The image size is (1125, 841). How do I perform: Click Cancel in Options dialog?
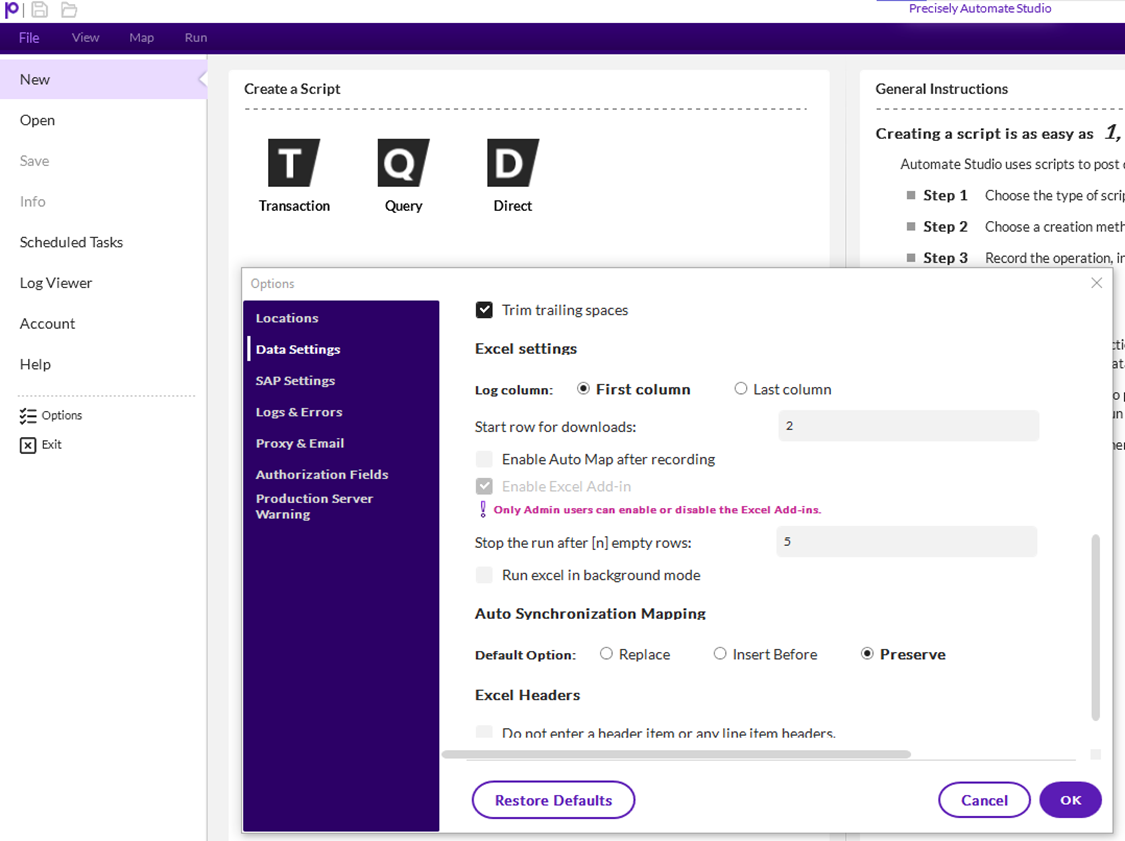[984, 800]
